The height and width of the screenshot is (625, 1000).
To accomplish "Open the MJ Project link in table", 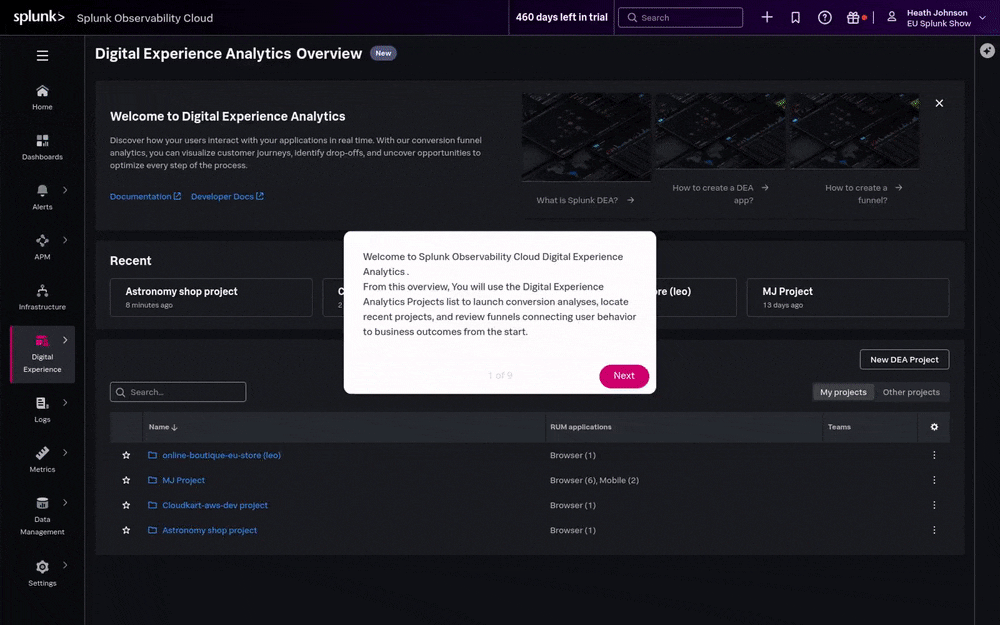I will (x=184, y=480).
